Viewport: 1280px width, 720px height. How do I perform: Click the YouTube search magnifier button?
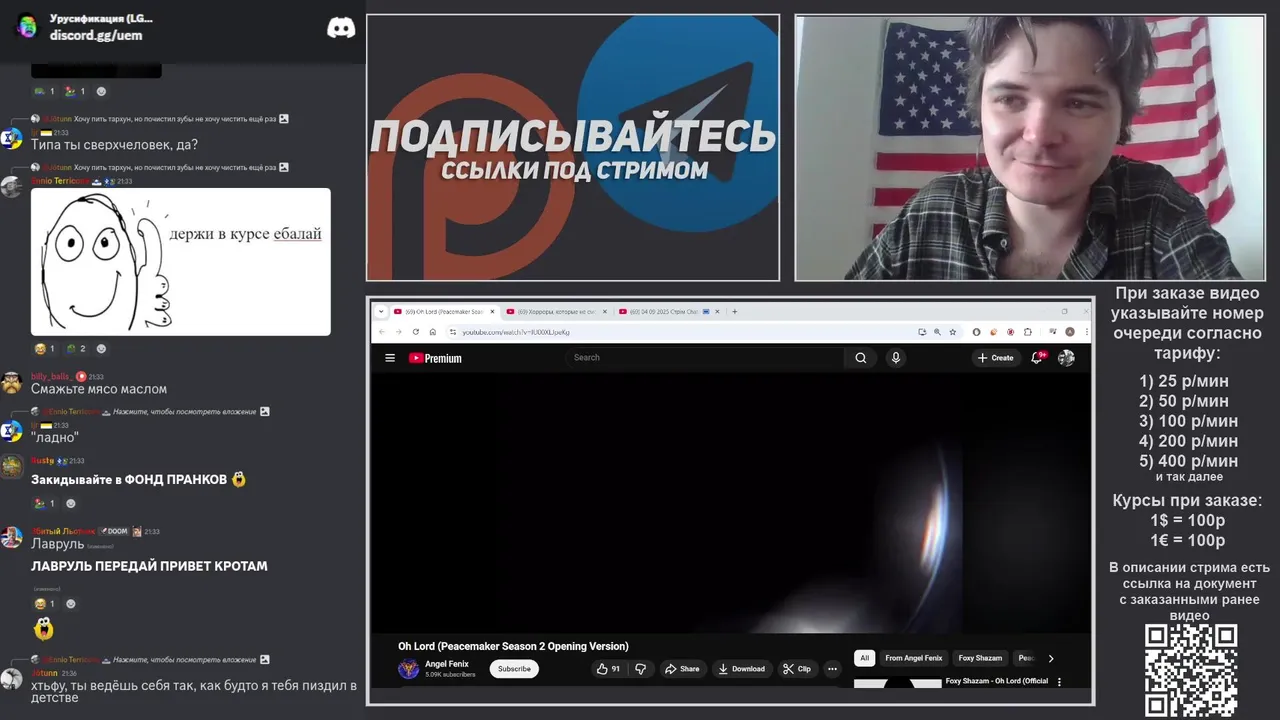860,358
